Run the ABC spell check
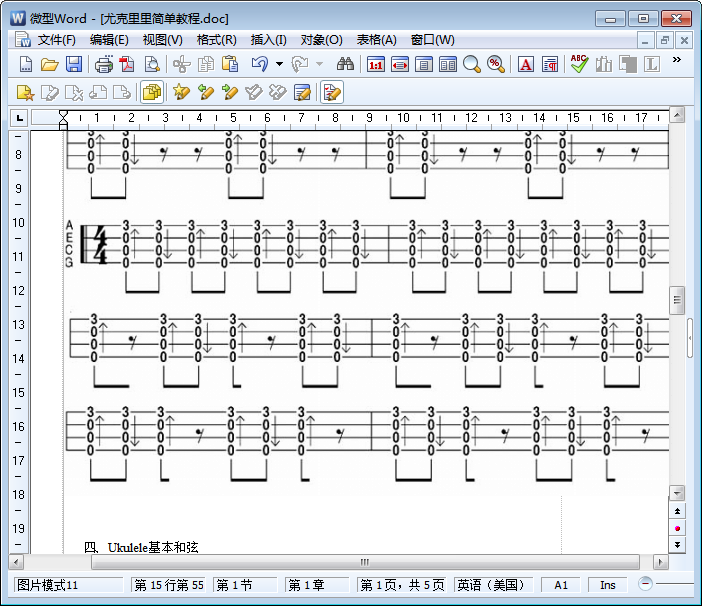The image size is (702, 606). point(579,64)
